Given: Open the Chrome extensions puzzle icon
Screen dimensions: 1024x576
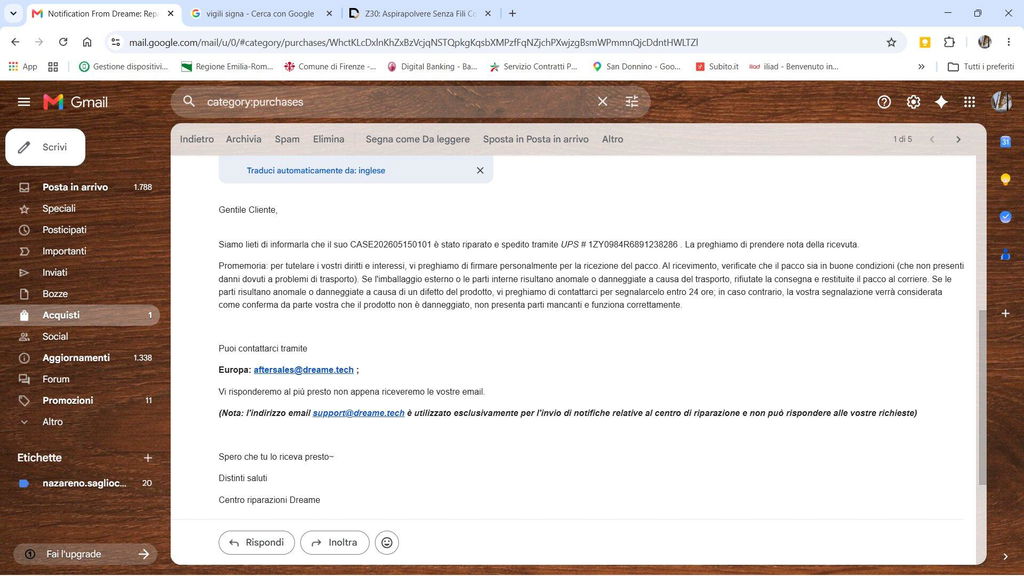Looking at the screenshot, I should click(x=949, y=42).
